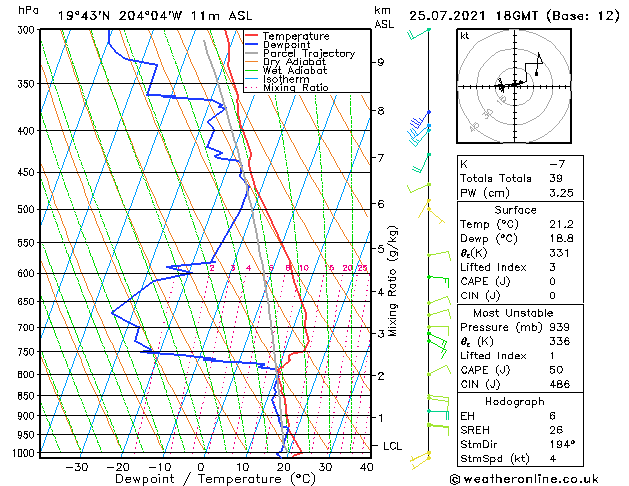Click the Totals Totals index row

click(520, 178)
